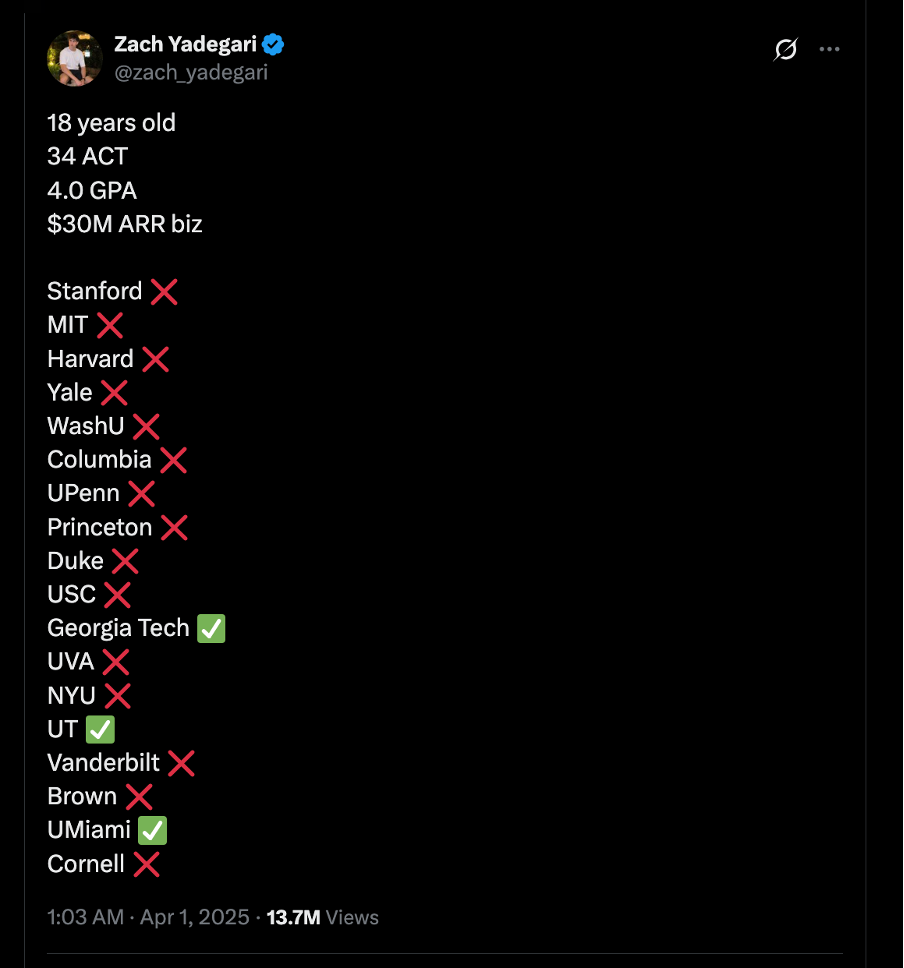Click the 13.7M Views count

(x=322, y=917)
